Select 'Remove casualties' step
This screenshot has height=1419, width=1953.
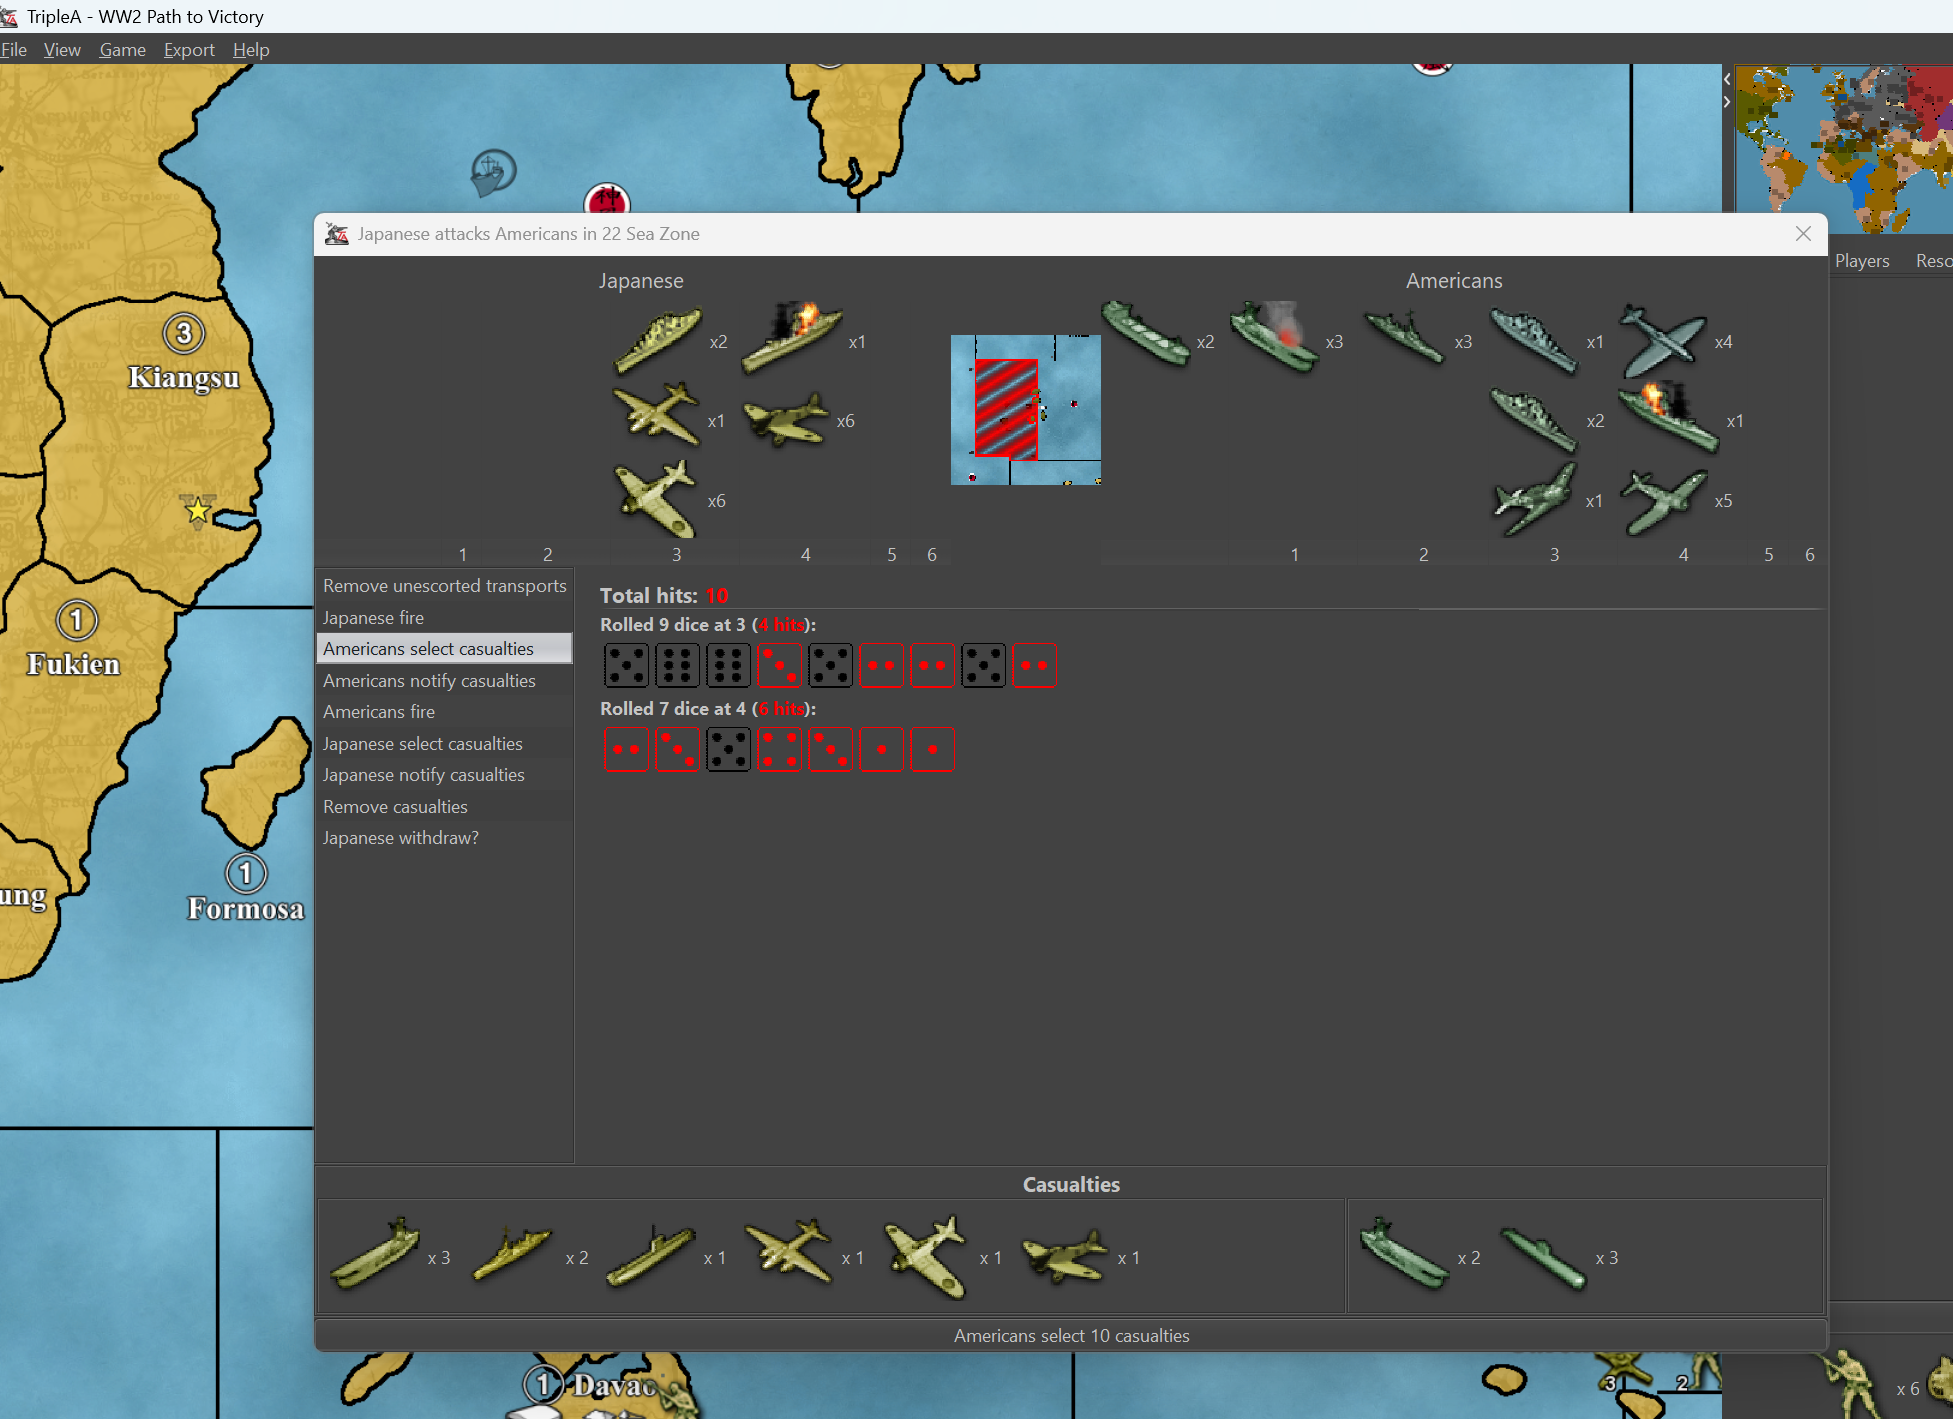pyautogui.click(x=444, y=807)
